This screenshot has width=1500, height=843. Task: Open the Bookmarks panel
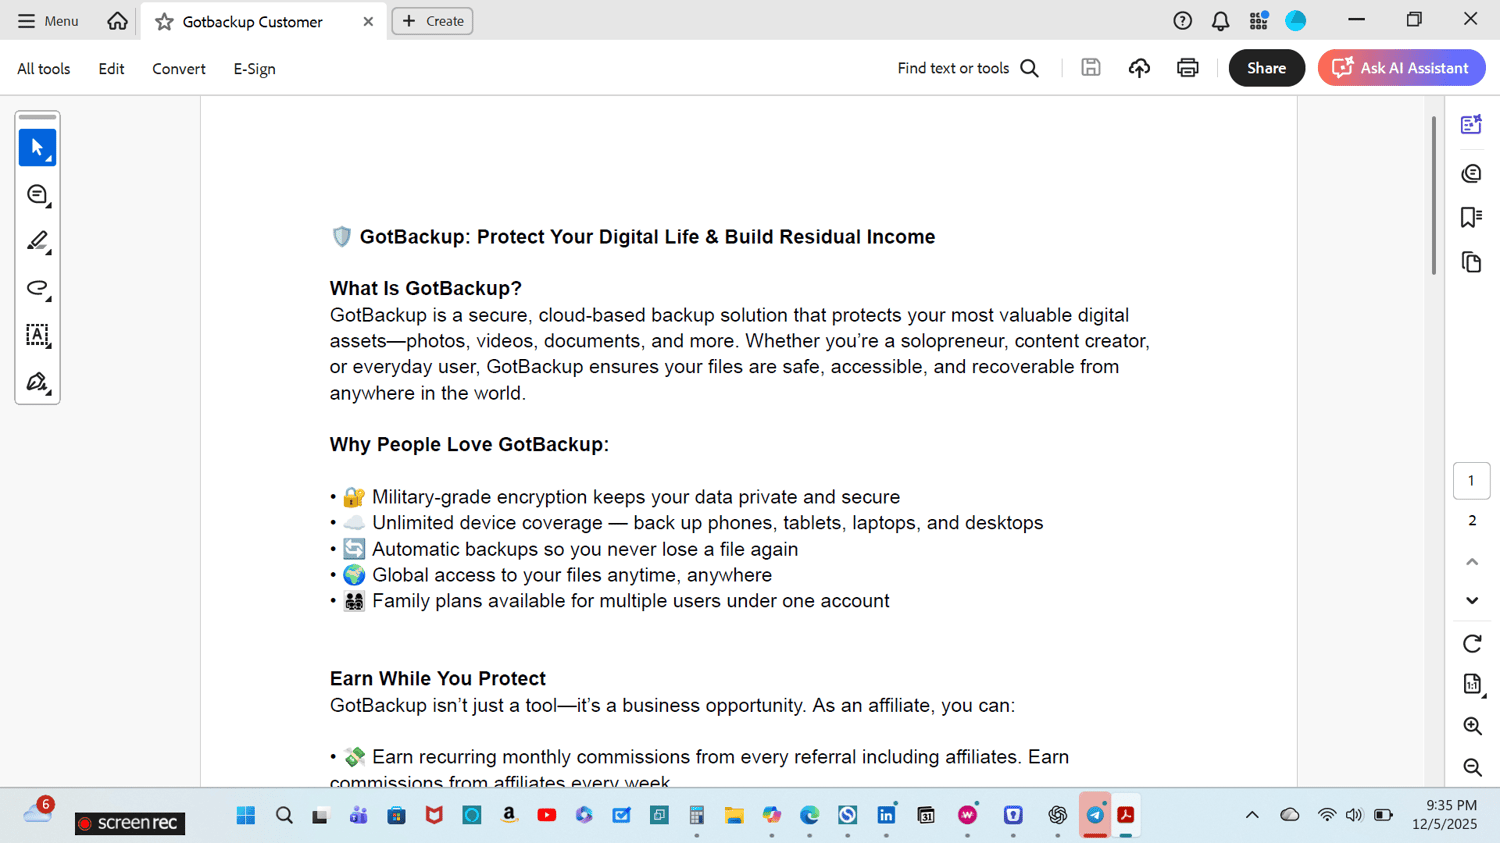click(1471, 217)
